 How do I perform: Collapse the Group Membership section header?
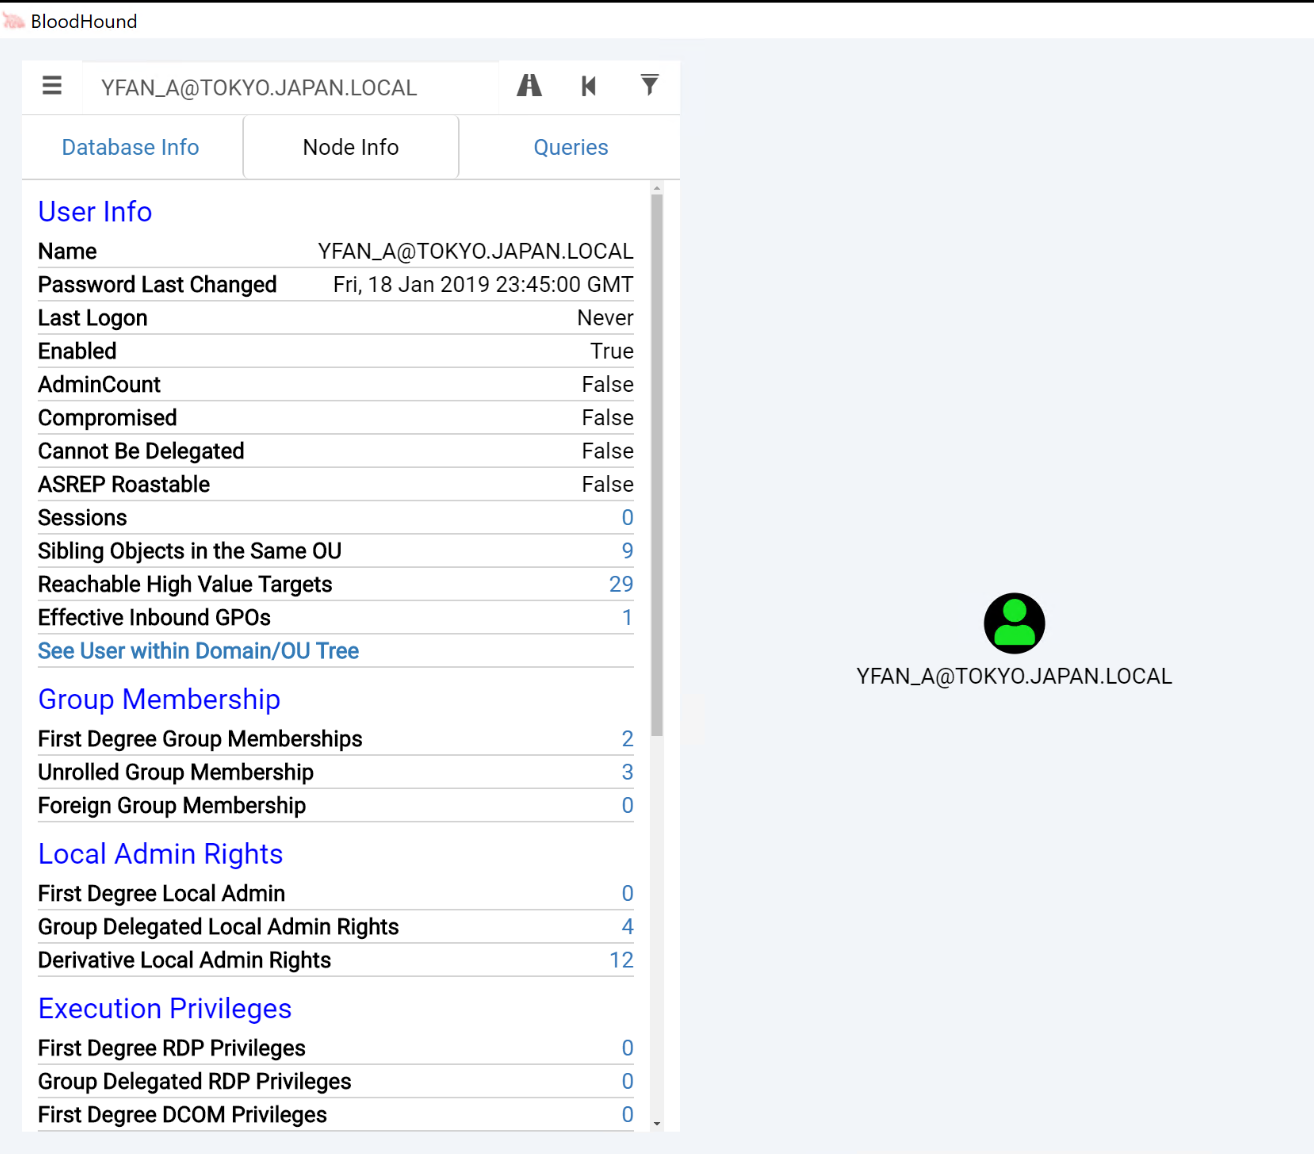(159, 700)
